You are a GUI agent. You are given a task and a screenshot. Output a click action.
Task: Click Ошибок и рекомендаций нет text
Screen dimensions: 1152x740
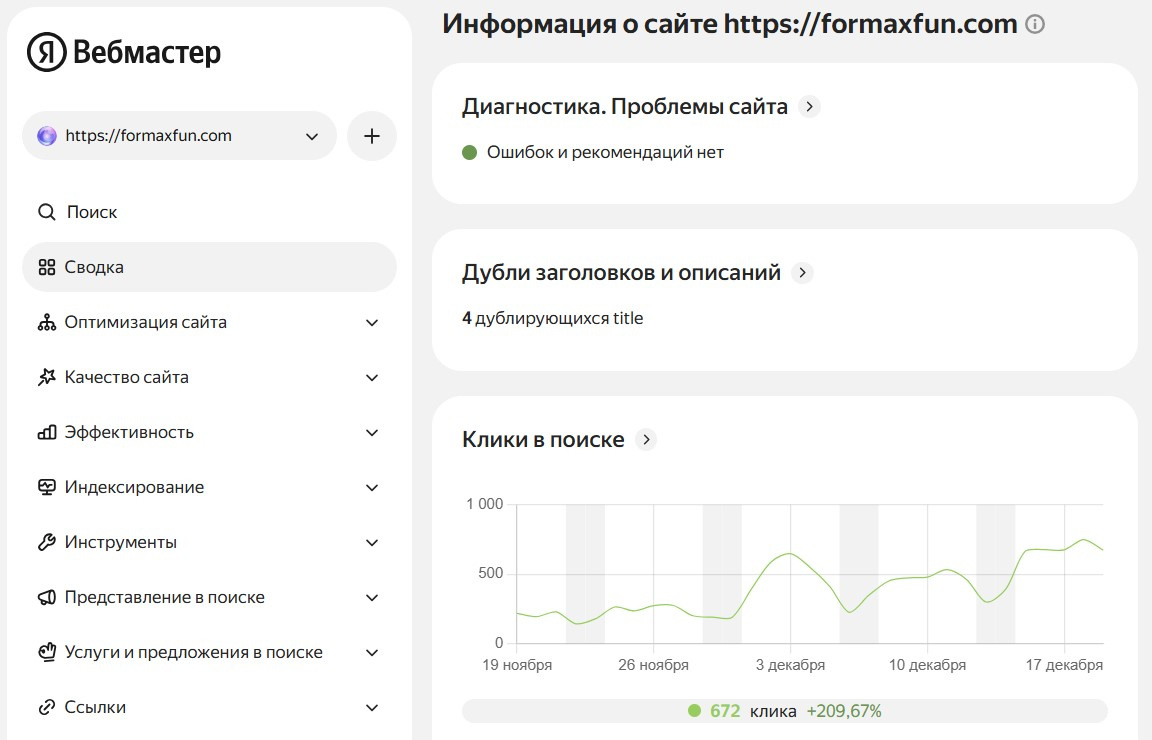pyautogui.click(x=605, y=153)
